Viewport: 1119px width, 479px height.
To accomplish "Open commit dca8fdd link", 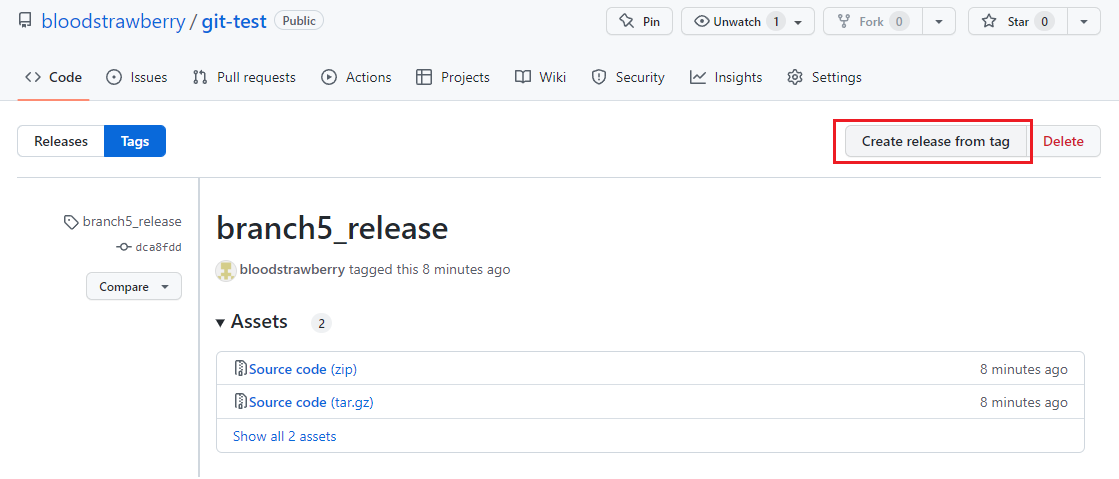I will pos(158,247).
